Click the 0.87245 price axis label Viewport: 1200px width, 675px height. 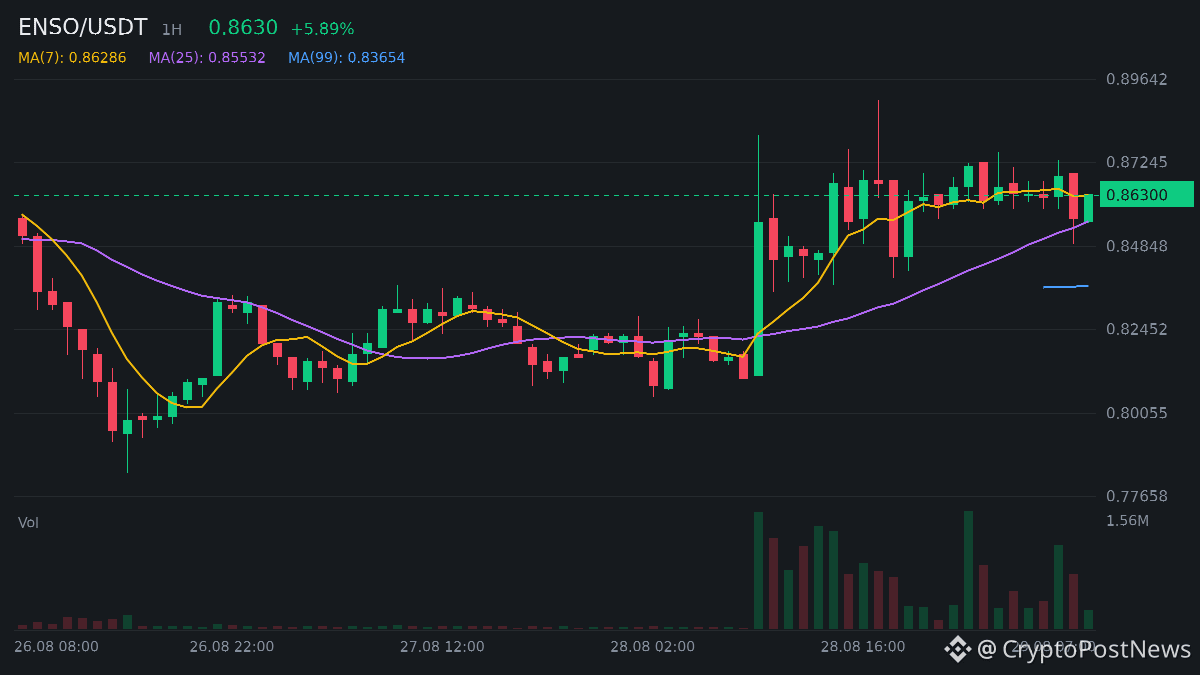pos(1136,162)
